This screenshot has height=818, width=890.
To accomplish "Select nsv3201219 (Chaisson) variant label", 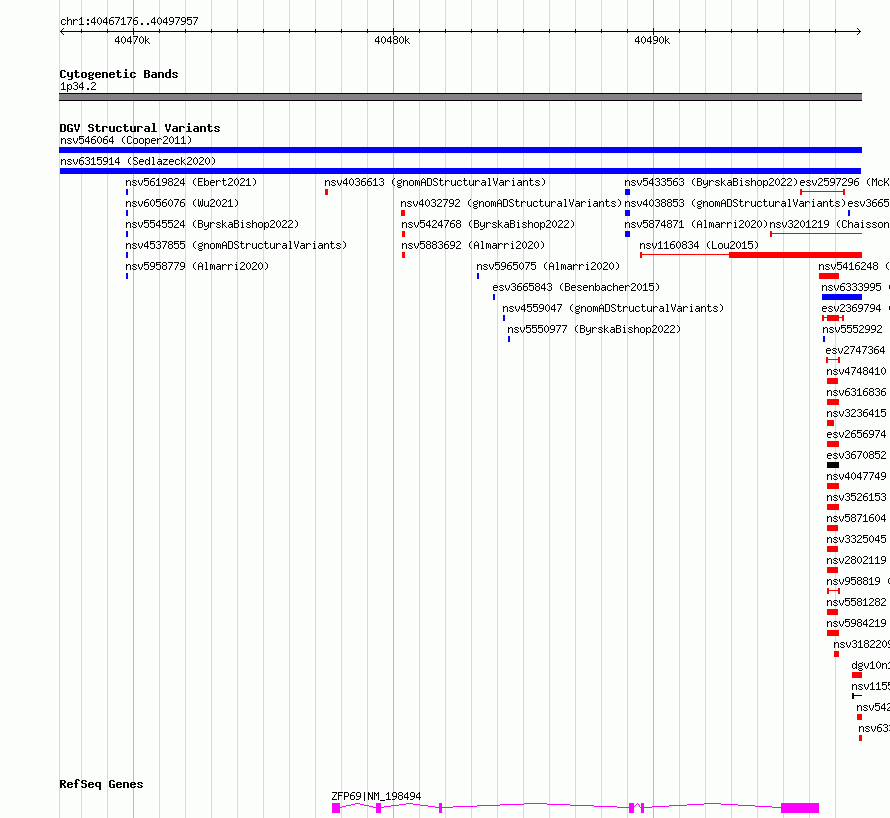I will (x=829, y=224).
